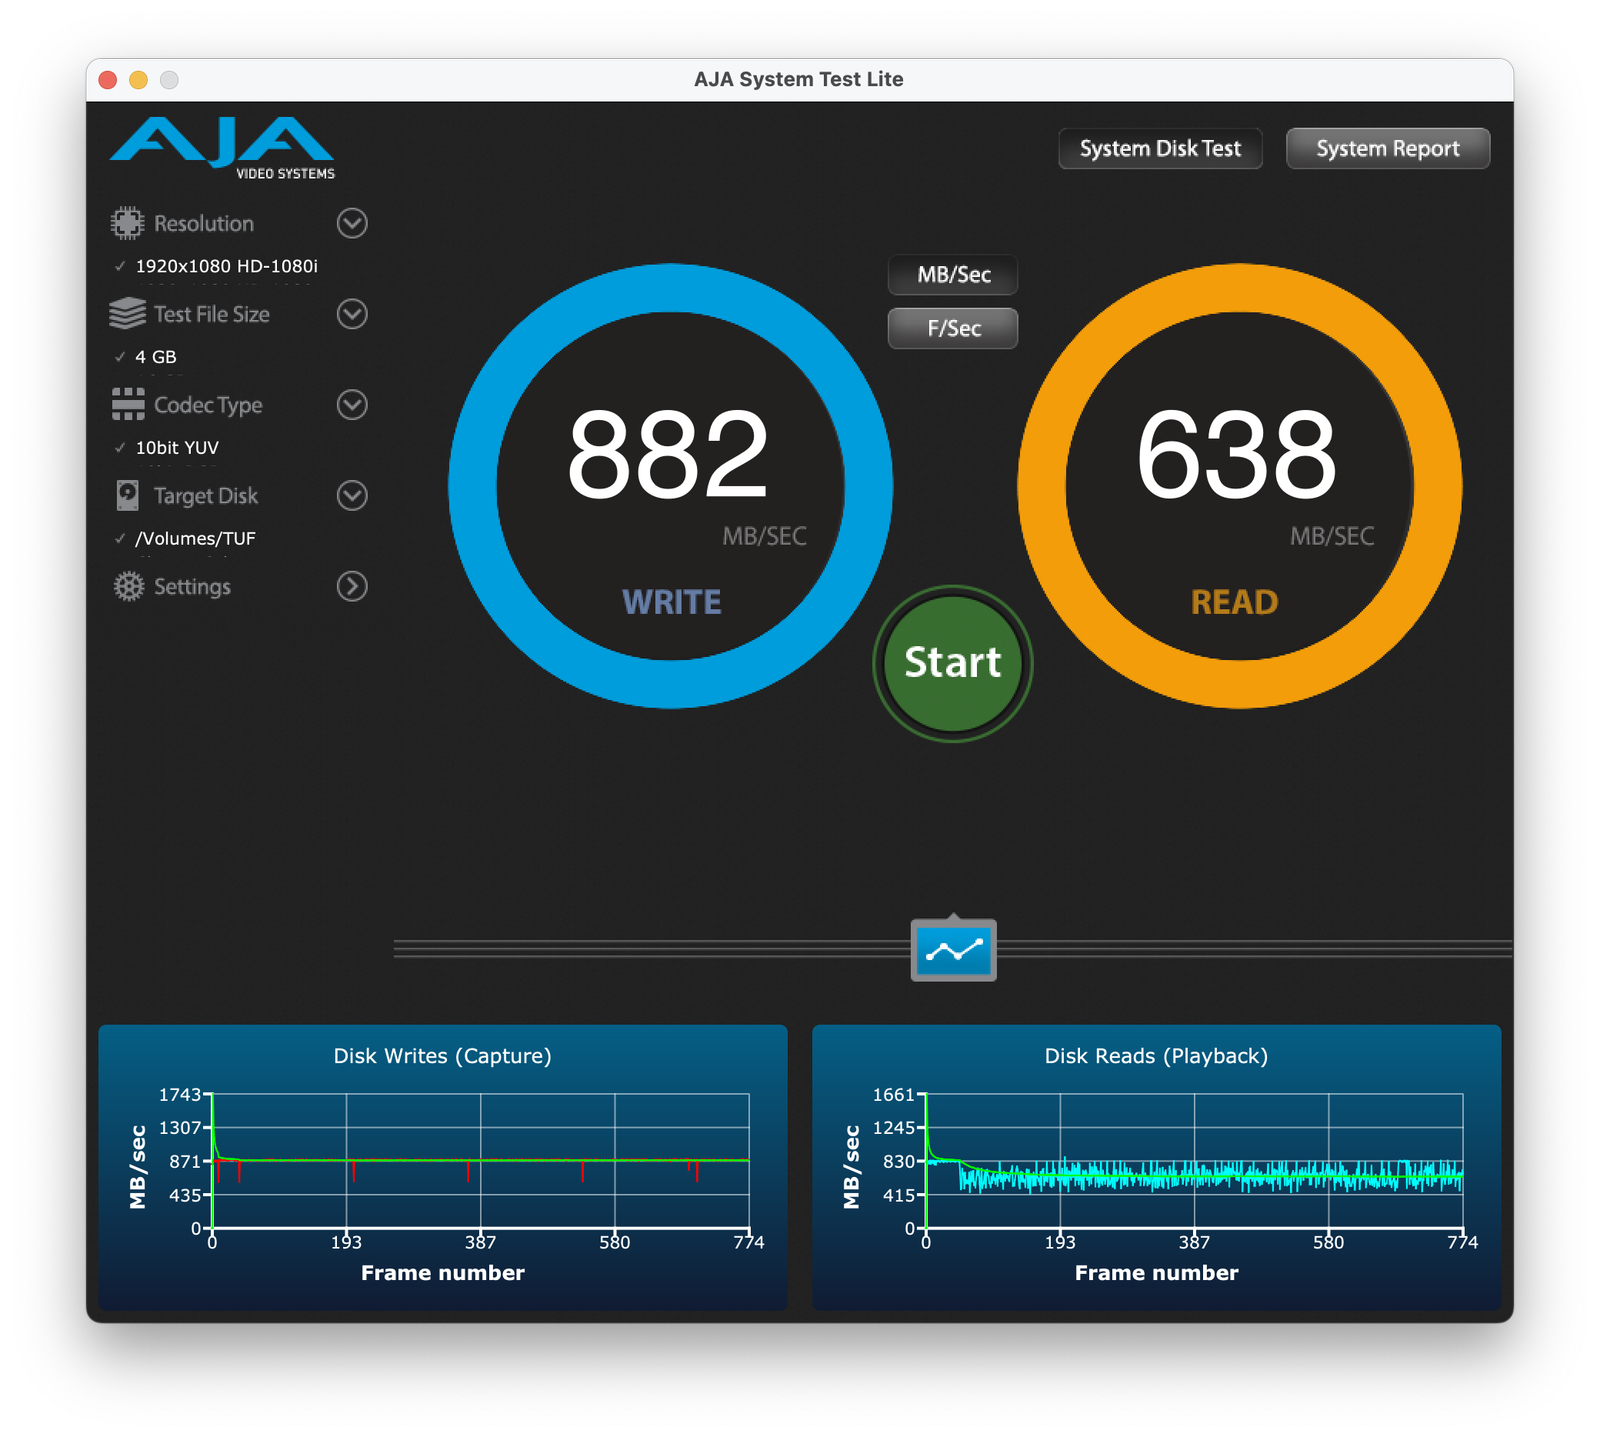Expand the Target Disk dropdown arrow
Image resolution: width=1600 pixels, height=1437 pixels.
coord(352,495)
